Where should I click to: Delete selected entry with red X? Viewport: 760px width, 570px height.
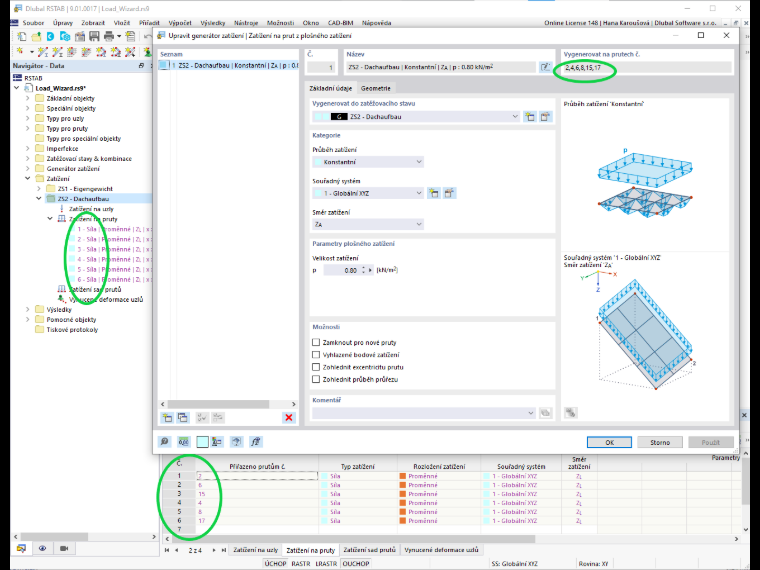tap(289, 418)
